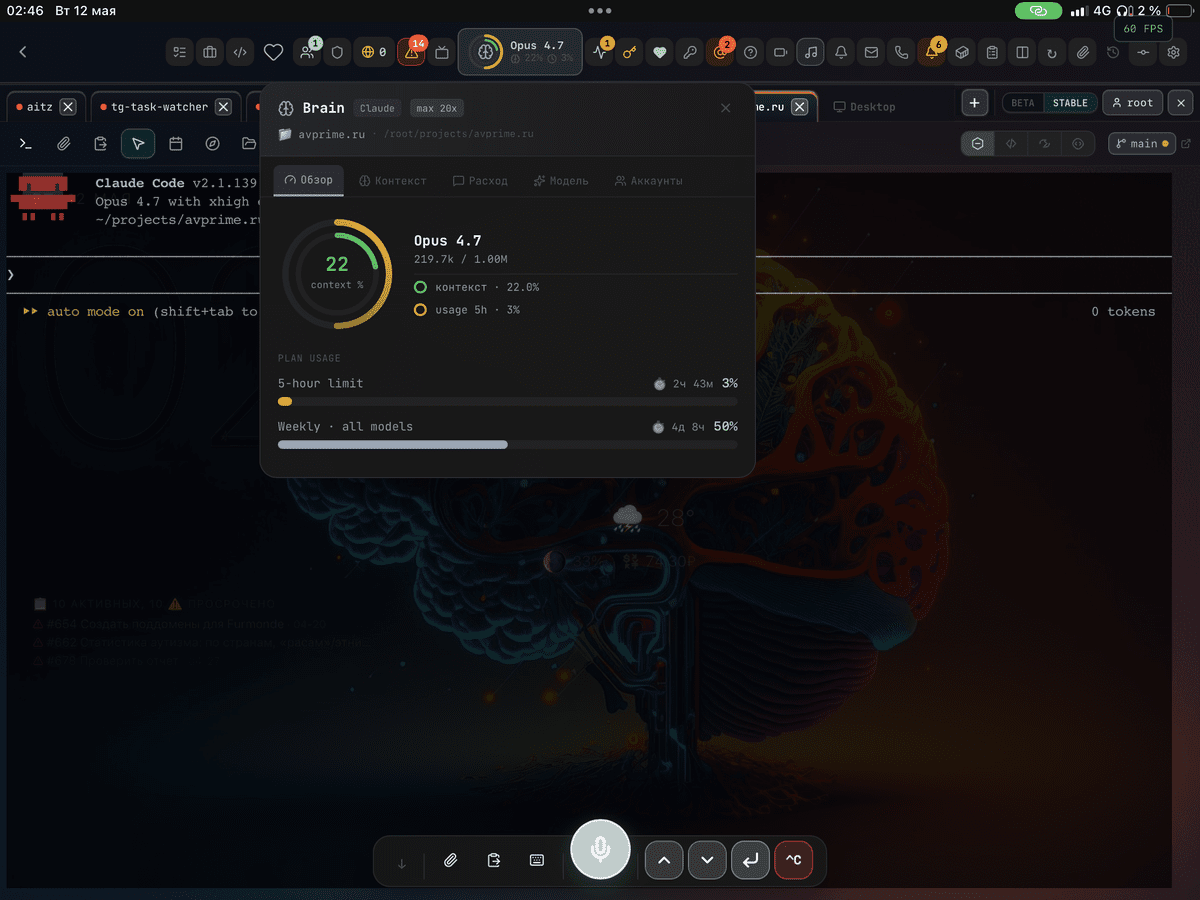
Task: Click the green heart gem icon
Action: [659, 52]
